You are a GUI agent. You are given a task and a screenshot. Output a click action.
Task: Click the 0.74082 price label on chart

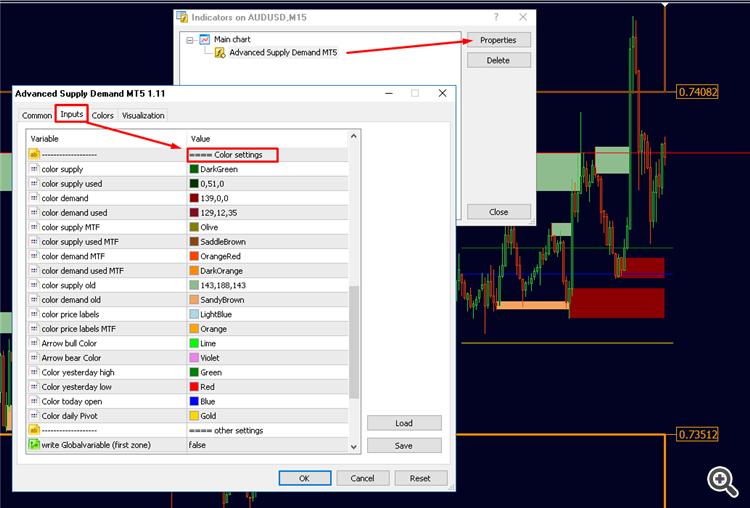(698, 92)
